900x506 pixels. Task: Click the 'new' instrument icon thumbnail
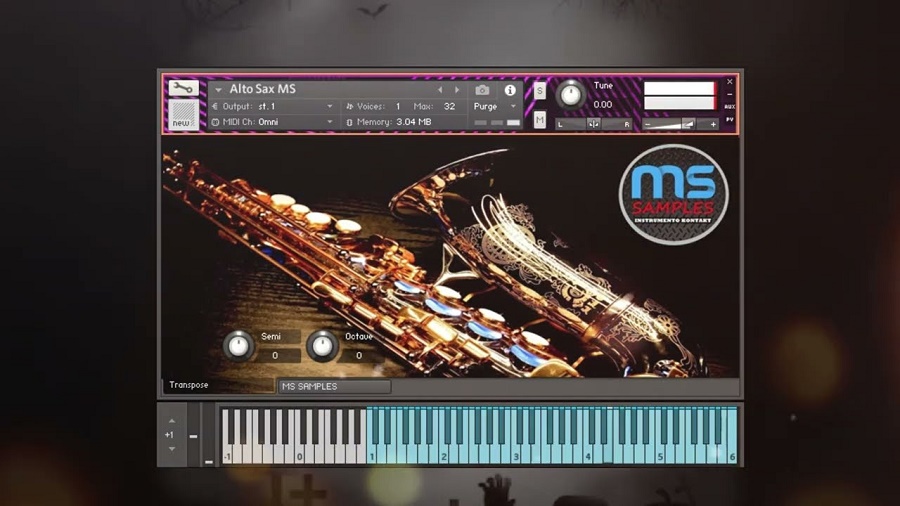[183, 115]
